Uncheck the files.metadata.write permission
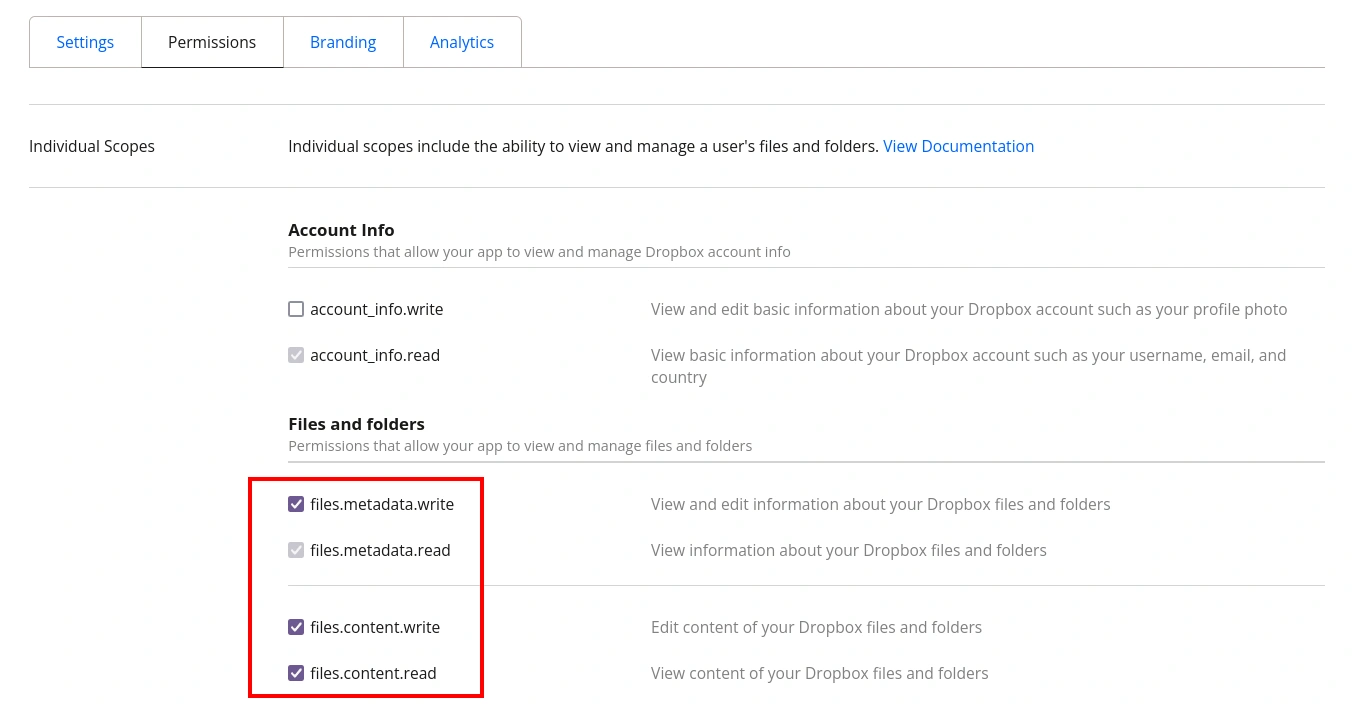 pos(296,504)
